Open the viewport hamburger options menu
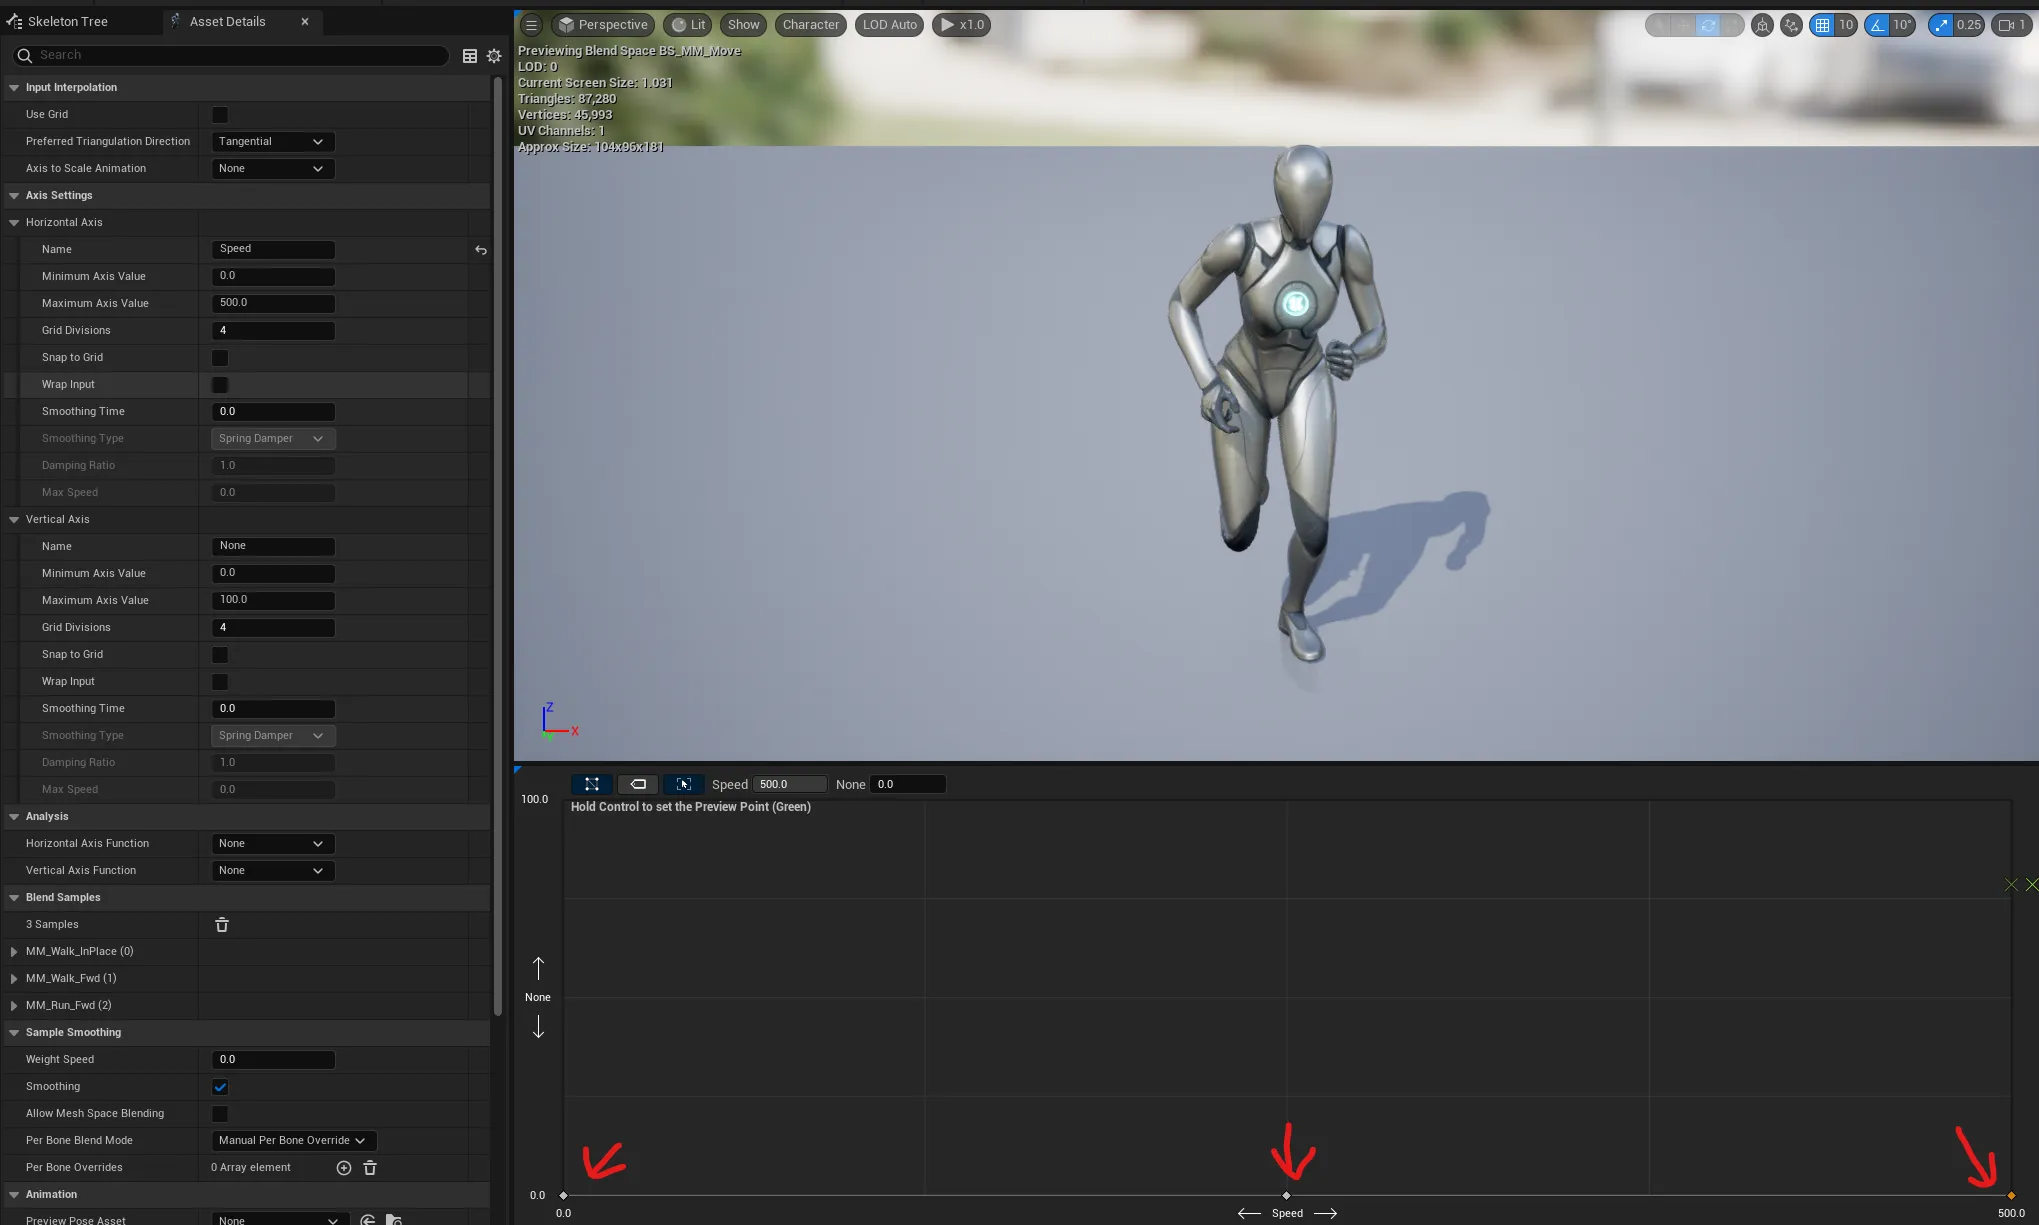2039x1225 pixels. pyautogui.click(x=531, y=25)
